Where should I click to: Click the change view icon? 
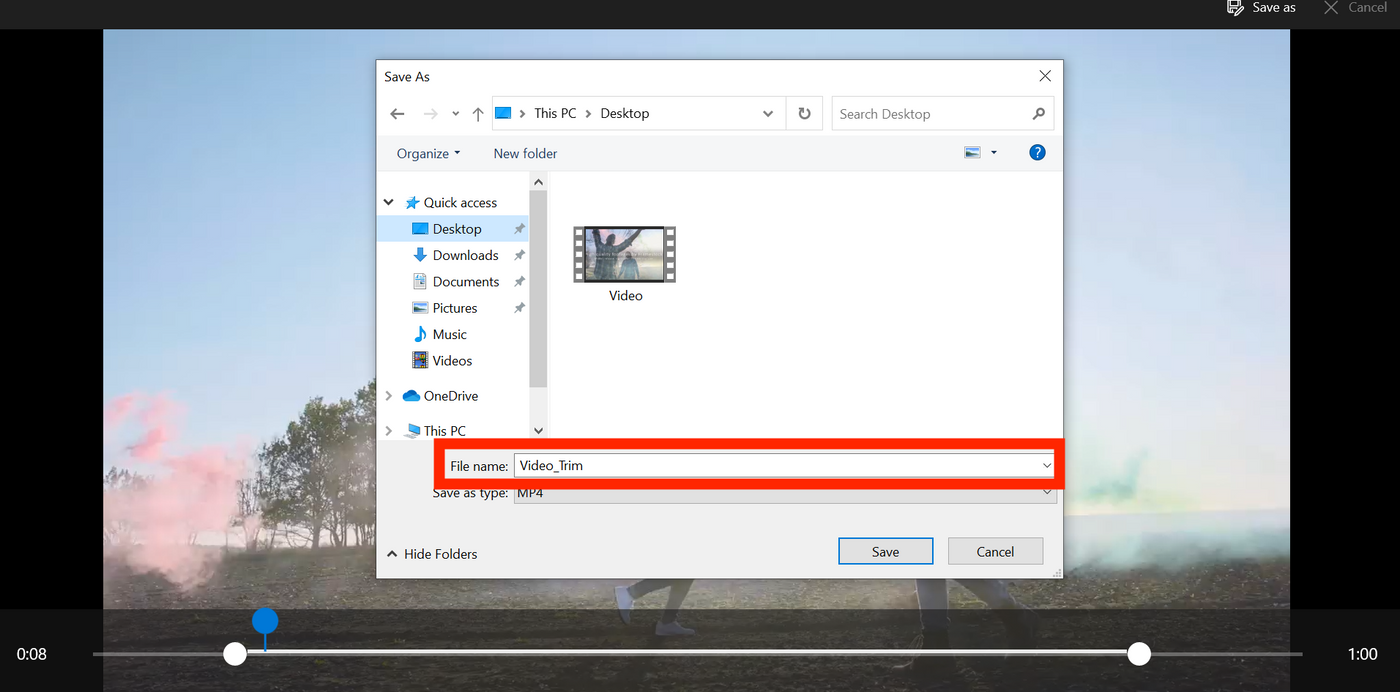[973, 152]
